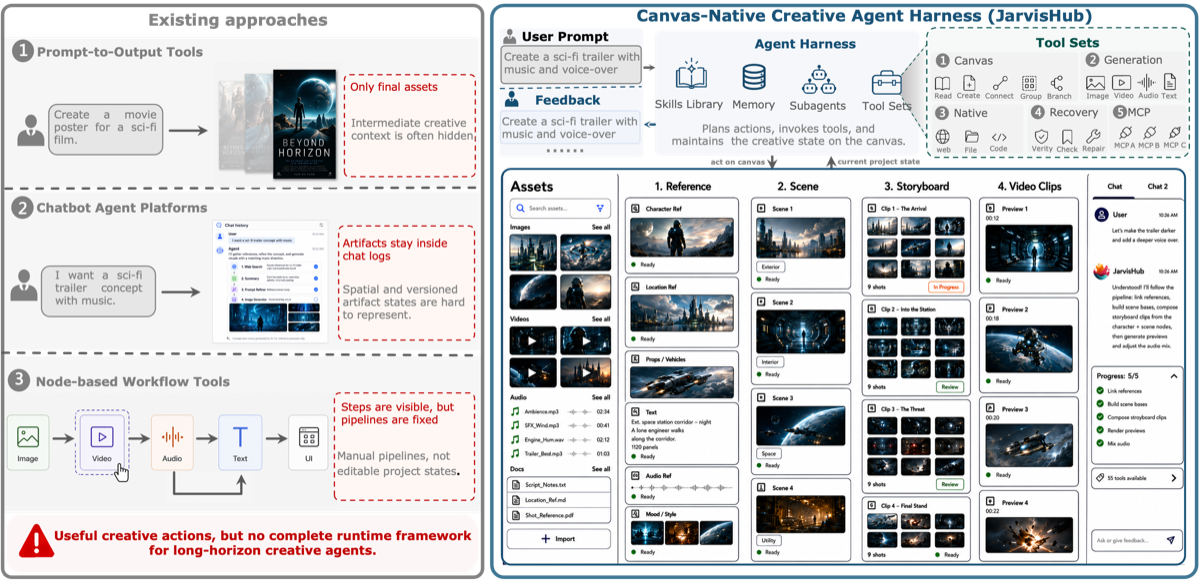The height and width of the screenshot is (580, 1200).
Task: Click the In Progress badge on Clip 1
Action: [945, 287]
